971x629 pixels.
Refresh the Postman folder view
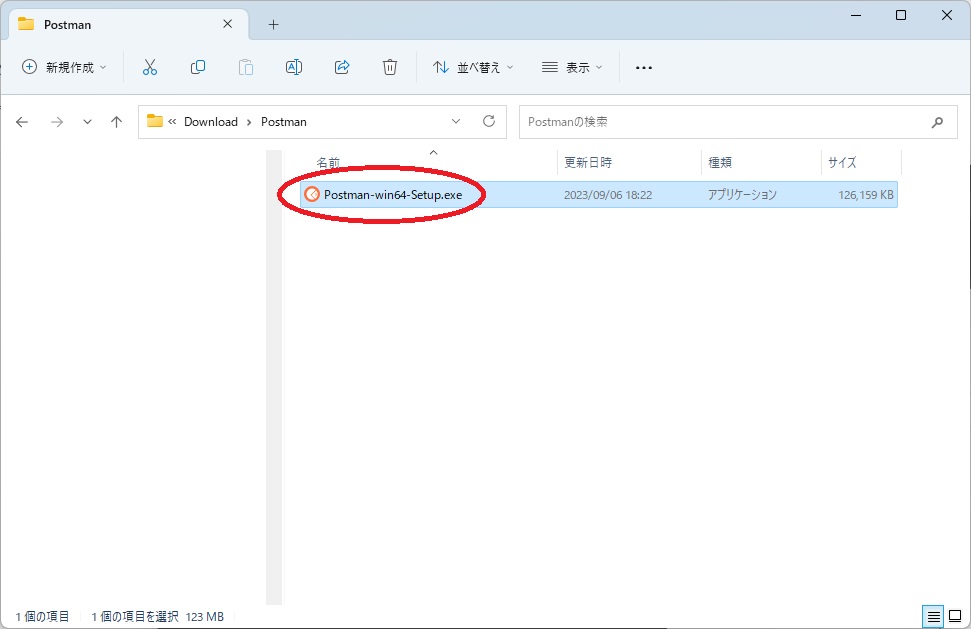point(489,121)
